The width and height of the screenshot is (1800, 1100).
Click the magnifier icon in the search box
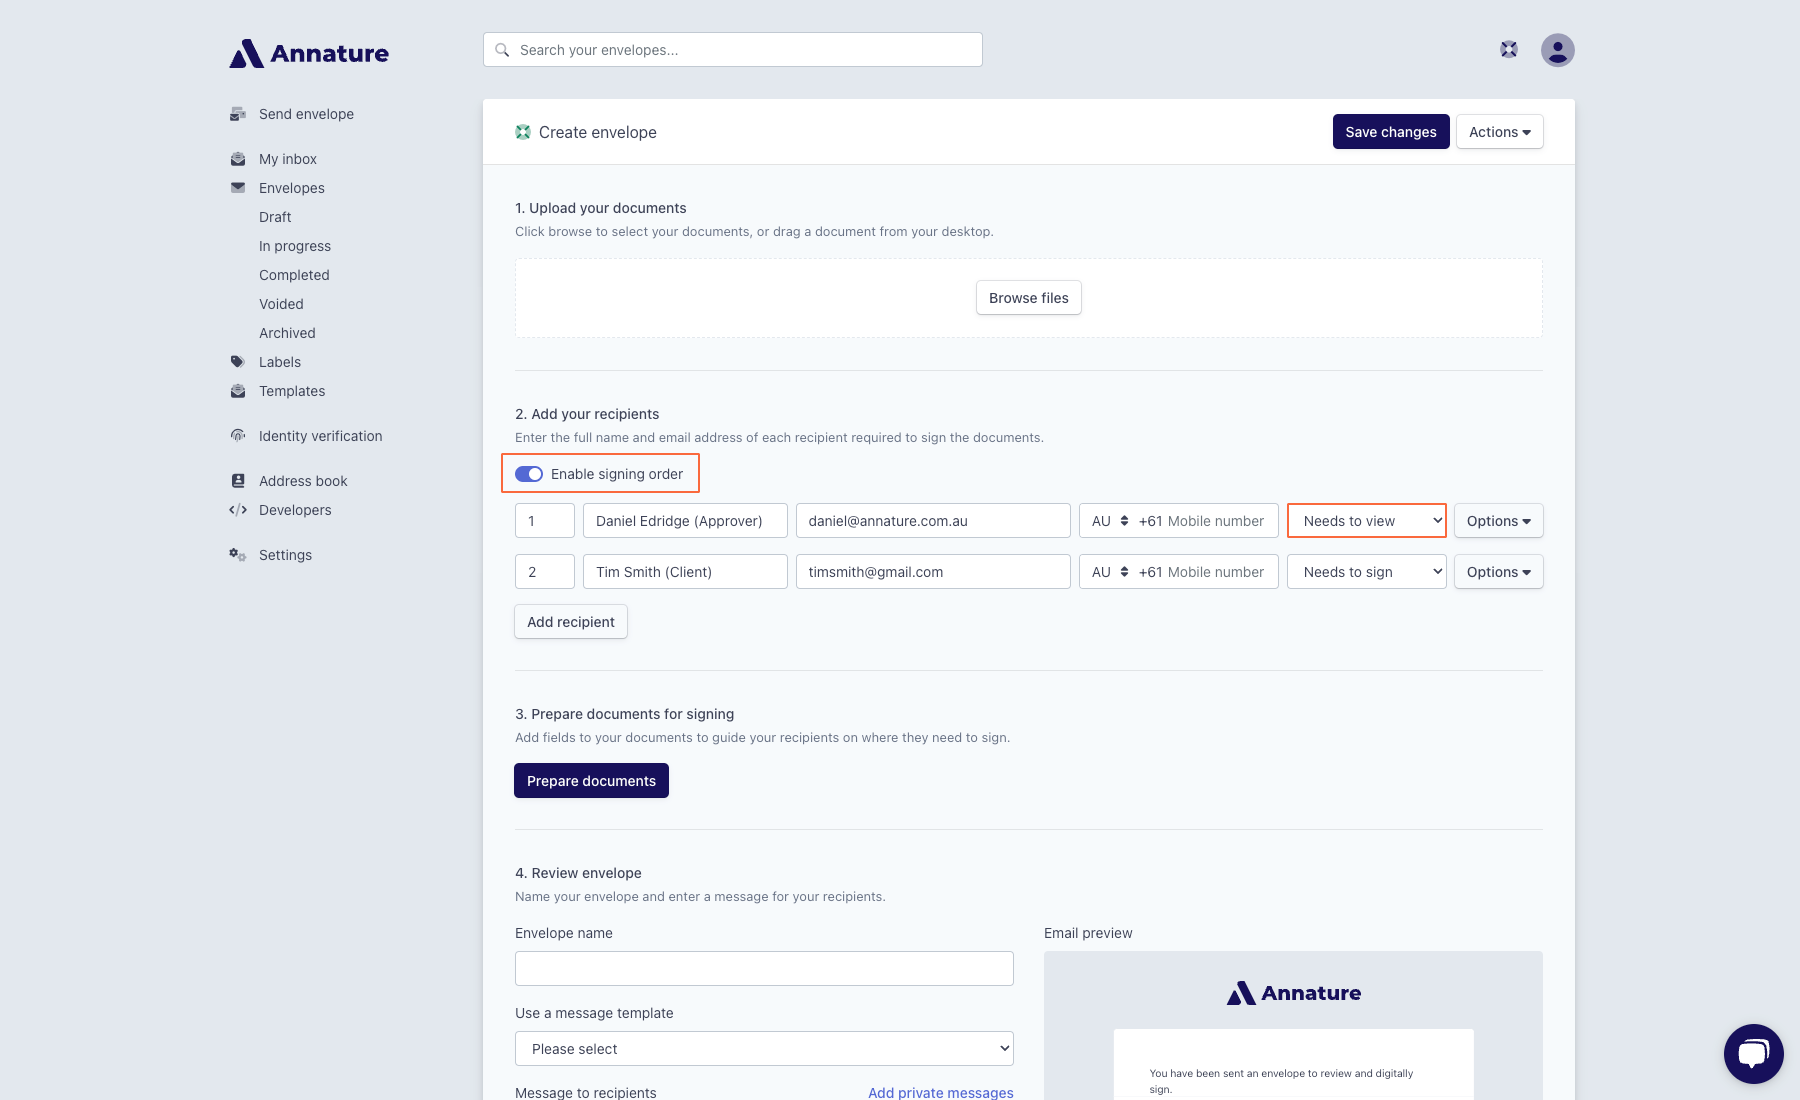502,50
